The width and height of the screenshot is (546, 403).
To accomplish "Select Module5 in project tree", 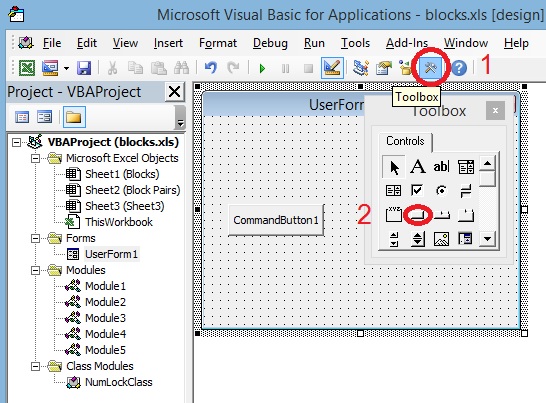I will point(105,350).
